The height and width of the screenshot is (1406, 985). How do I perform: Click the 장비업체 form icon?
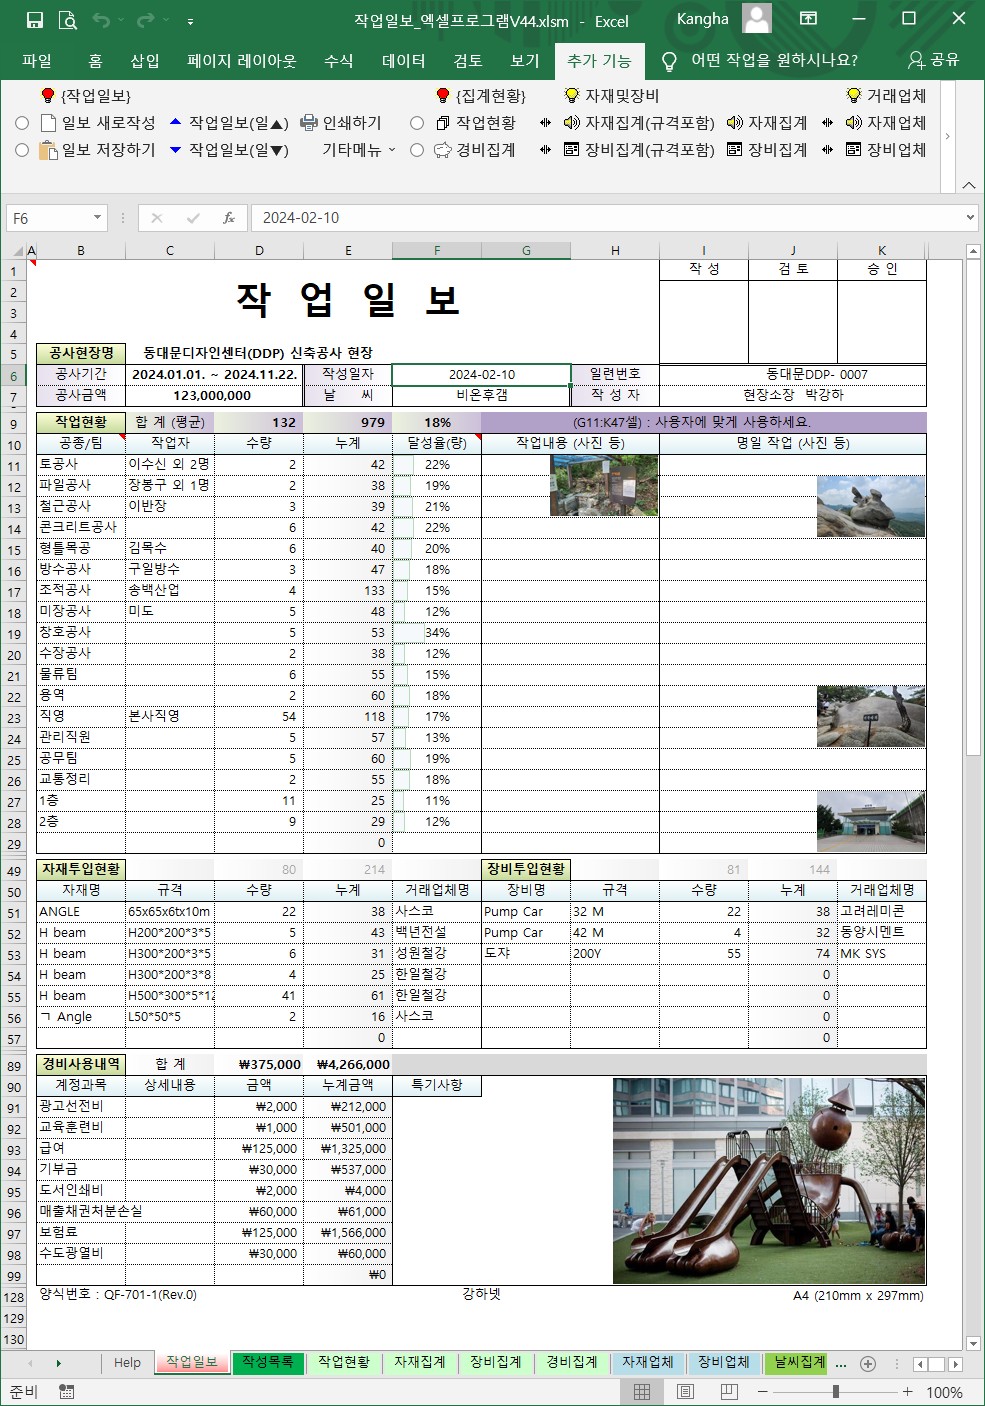853,150
